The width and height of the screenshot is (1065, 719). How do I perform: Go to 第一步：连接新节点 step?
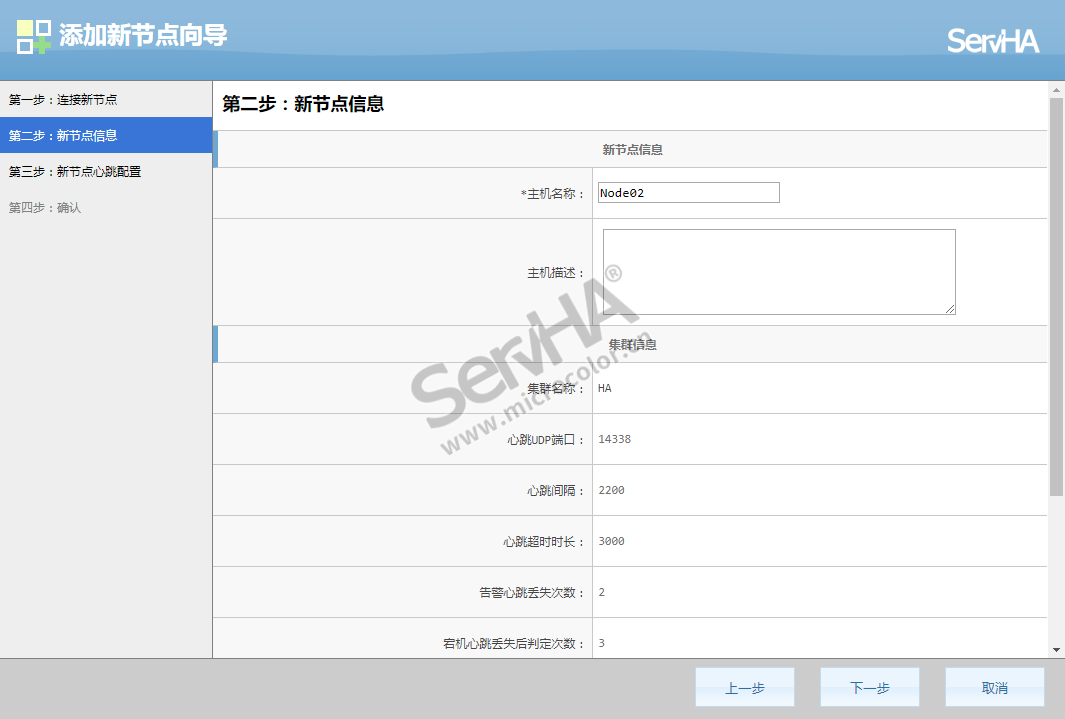tap(63, 100)
